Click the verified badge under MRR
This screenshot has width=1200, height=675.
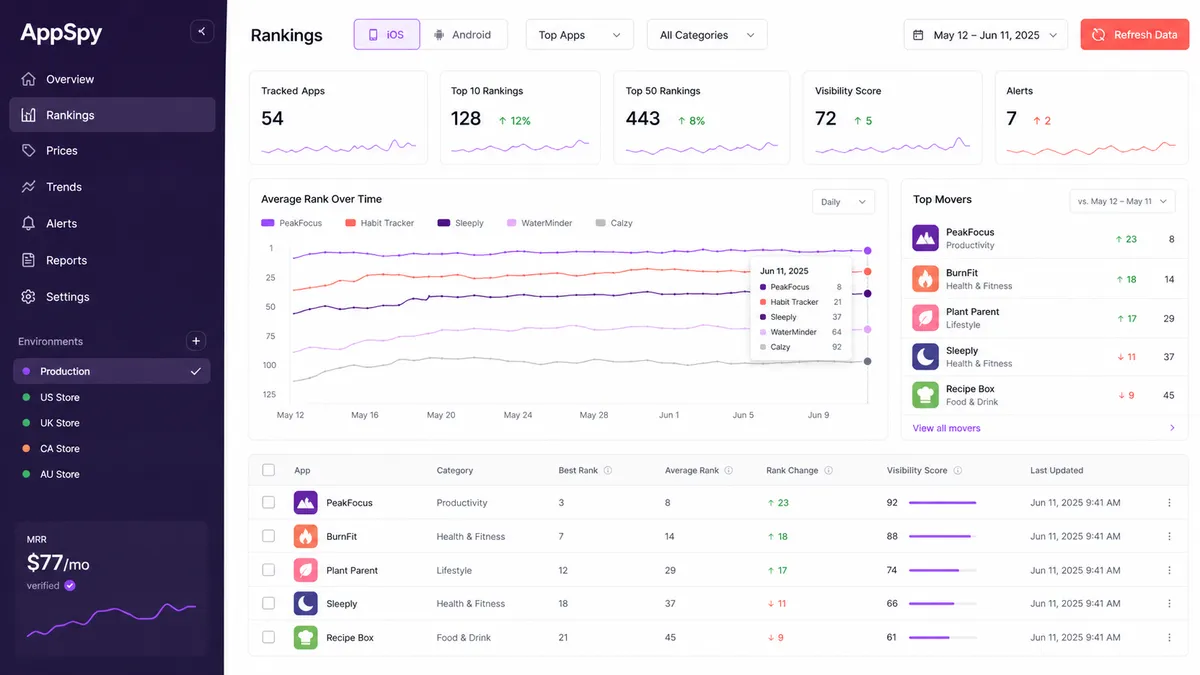coord(70,586)
